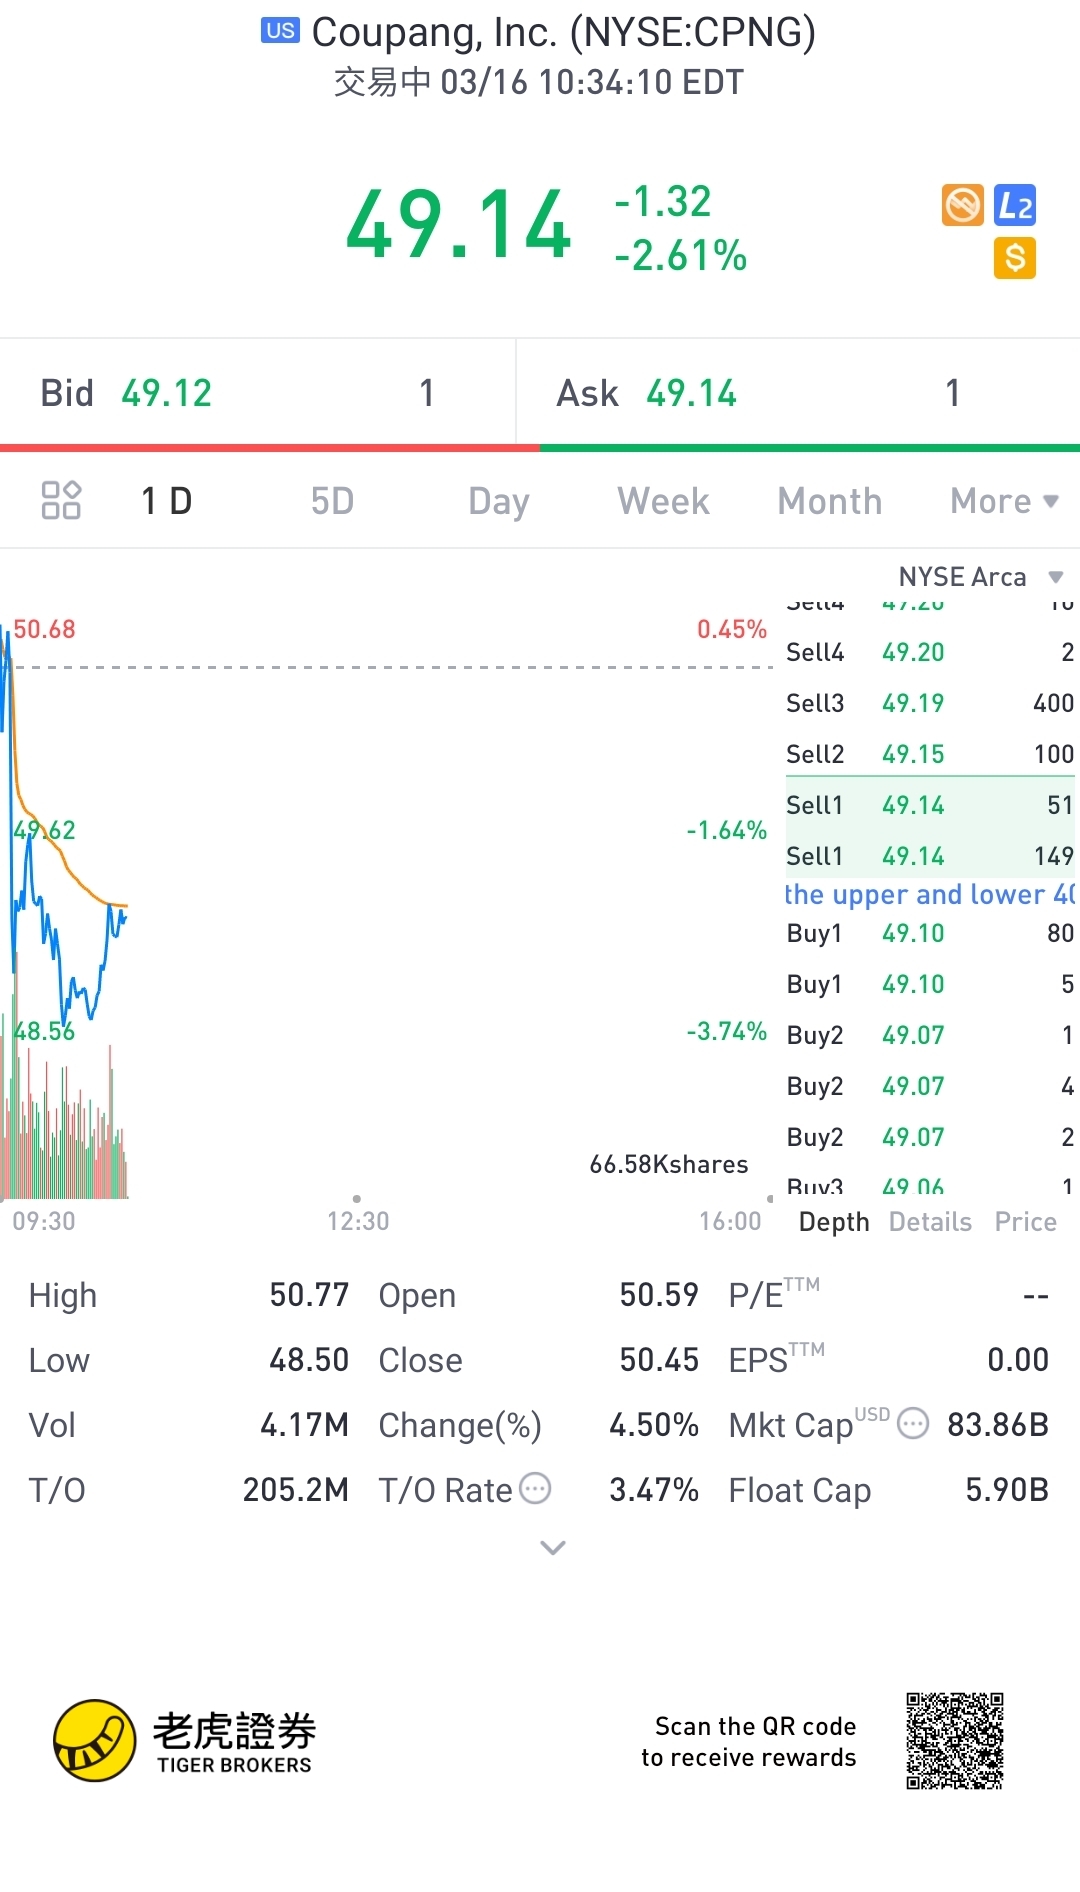This screenshot has width=1080, height=1892.
Task: Switch to the Price tab
Action: tap(1025, 1222)
